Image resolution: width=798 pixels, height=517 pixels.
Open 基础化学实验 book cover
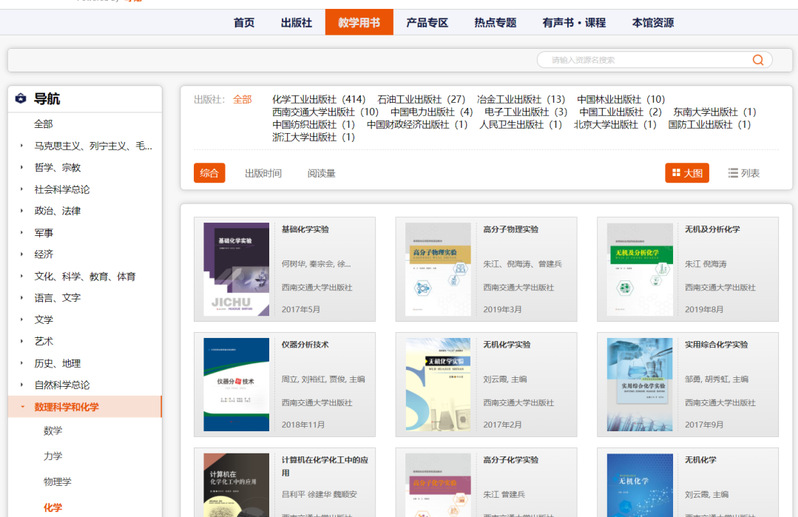(236, 270)
